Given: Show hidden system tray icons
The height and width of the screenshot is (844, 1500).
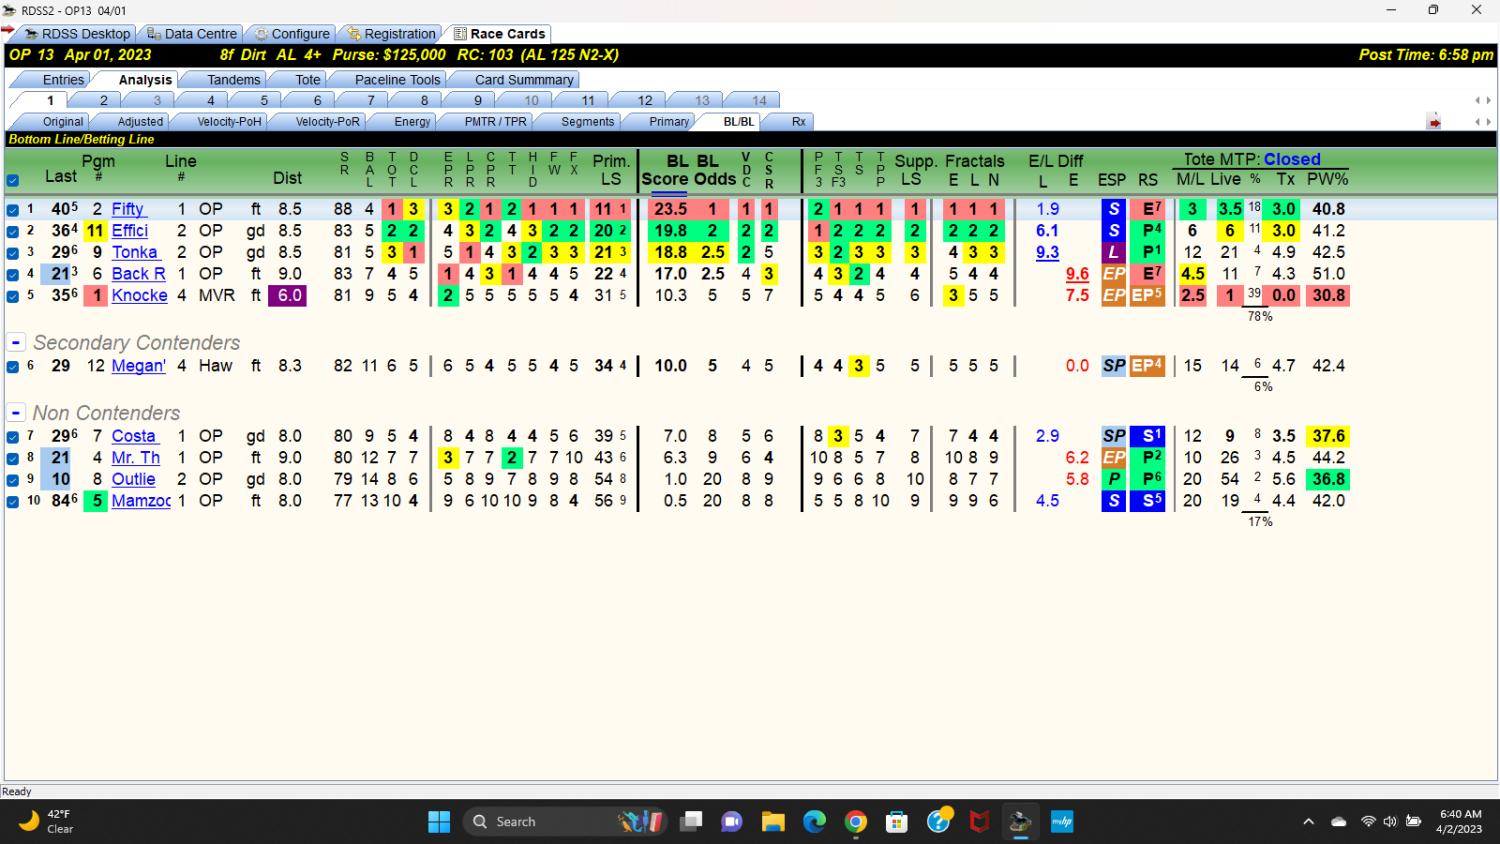Looking at the screenshot, I should tap(1308, 822).
